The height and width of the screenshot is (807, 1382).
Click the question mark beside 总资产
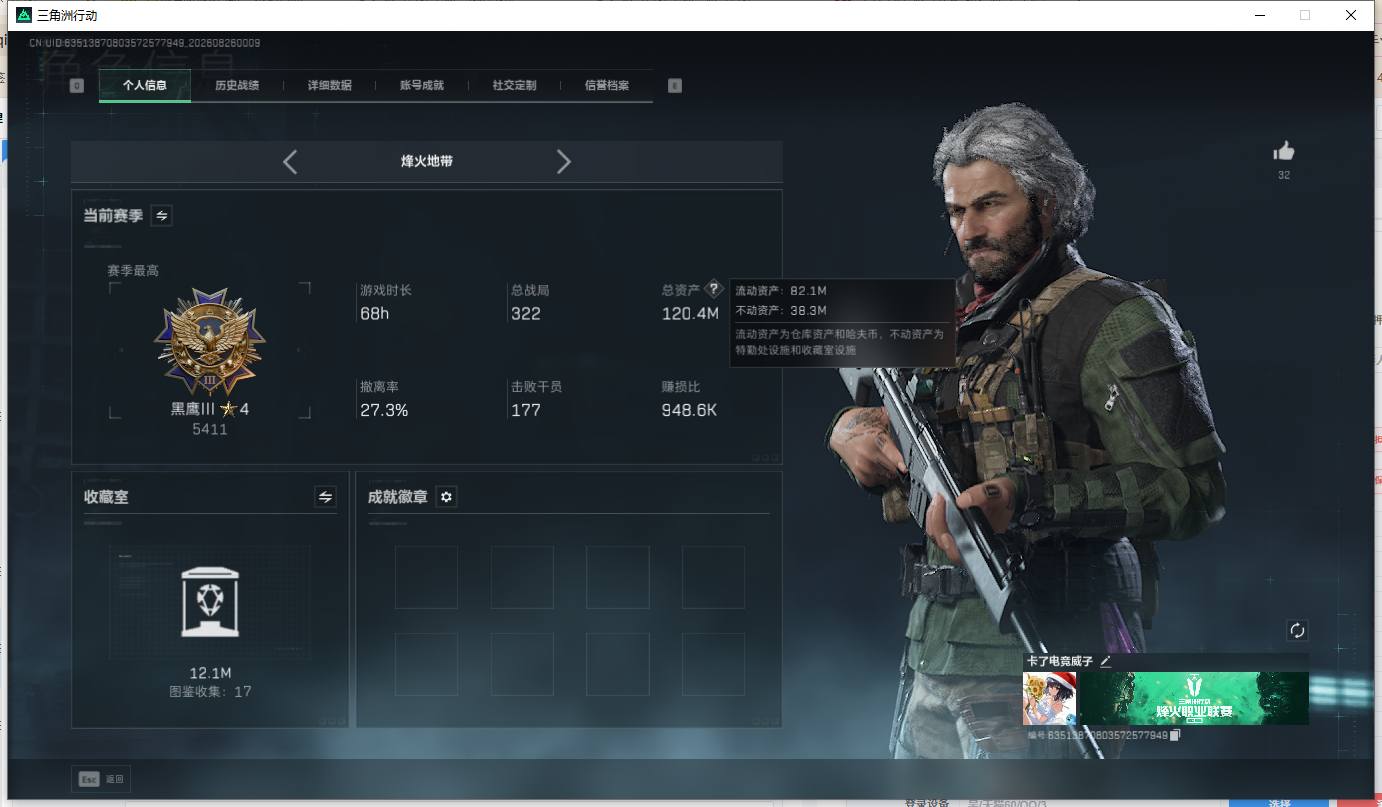(713, 289)
